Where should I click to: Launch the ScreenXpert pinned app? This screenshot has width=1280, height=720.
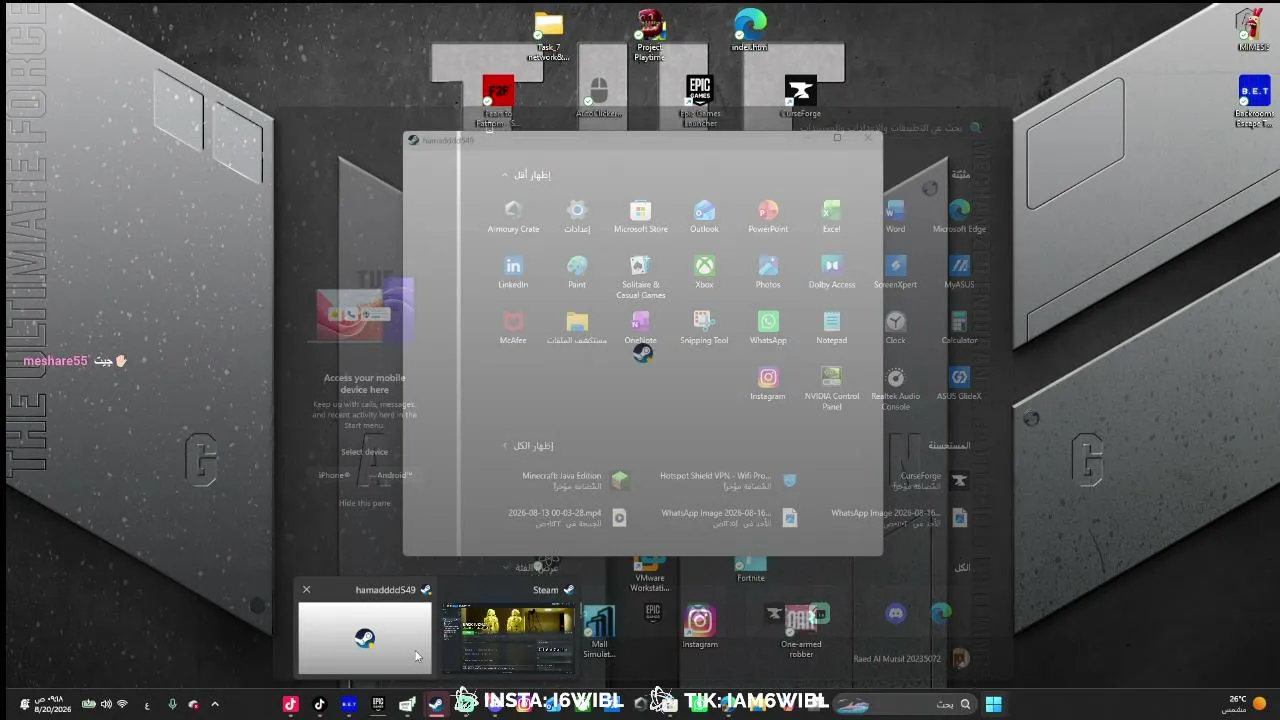click(895, 272)
